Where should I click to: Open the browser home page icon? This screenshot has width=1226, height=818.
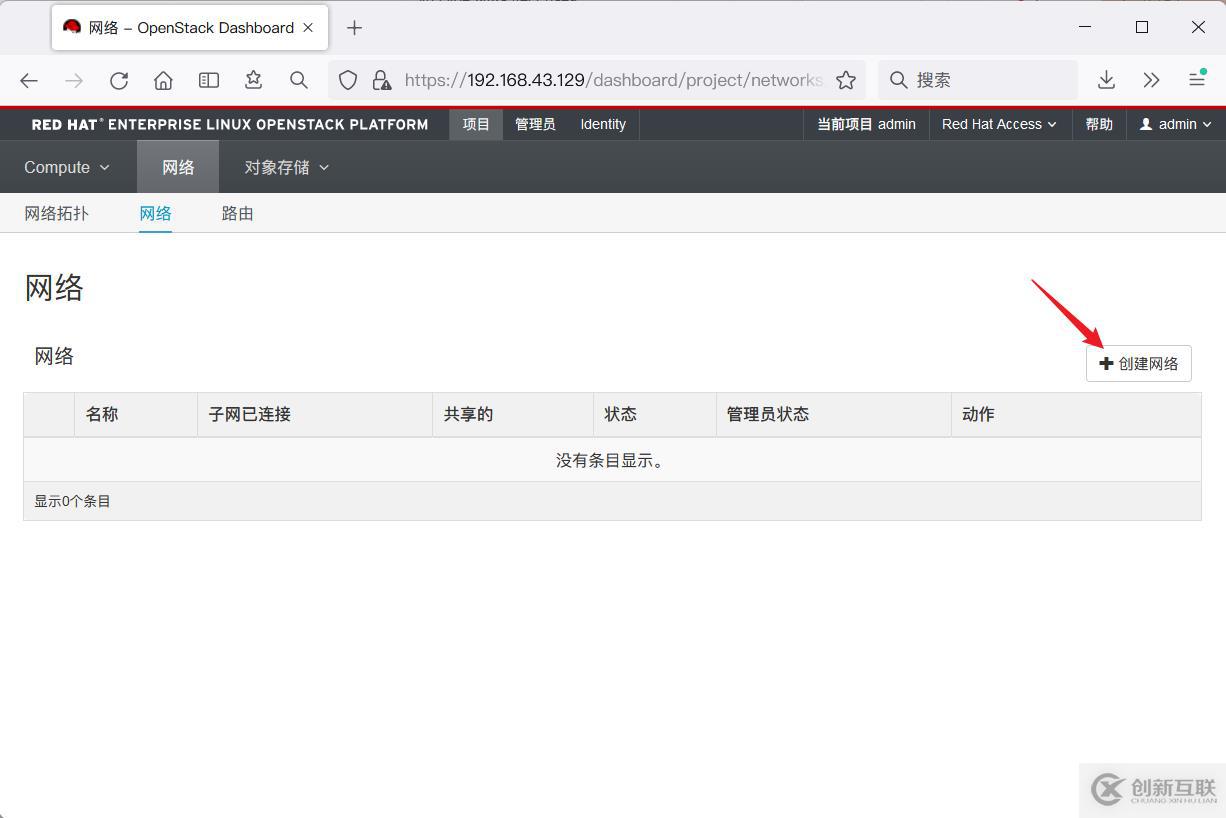click(x=163, y=80)
